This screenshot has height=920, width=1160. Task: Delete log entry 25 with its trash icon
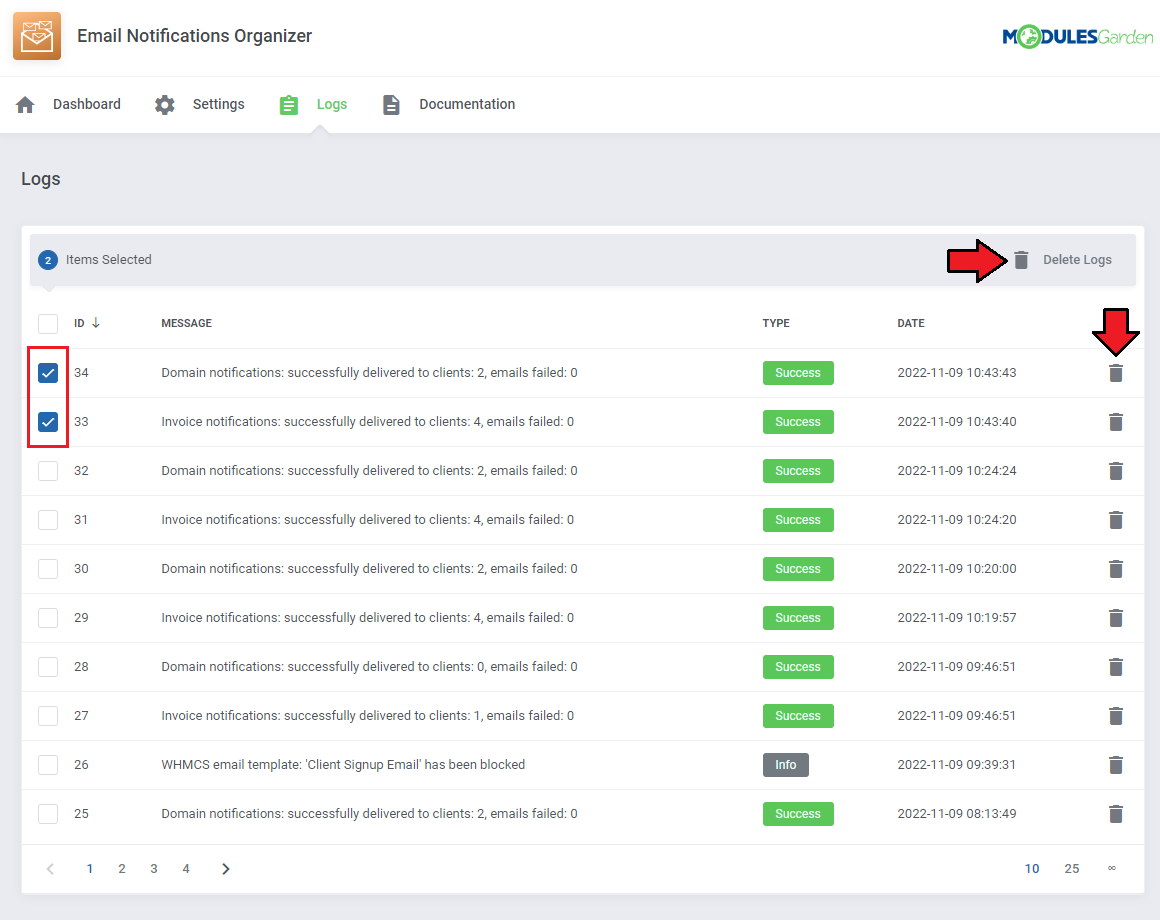click(x=1116, y=814)
